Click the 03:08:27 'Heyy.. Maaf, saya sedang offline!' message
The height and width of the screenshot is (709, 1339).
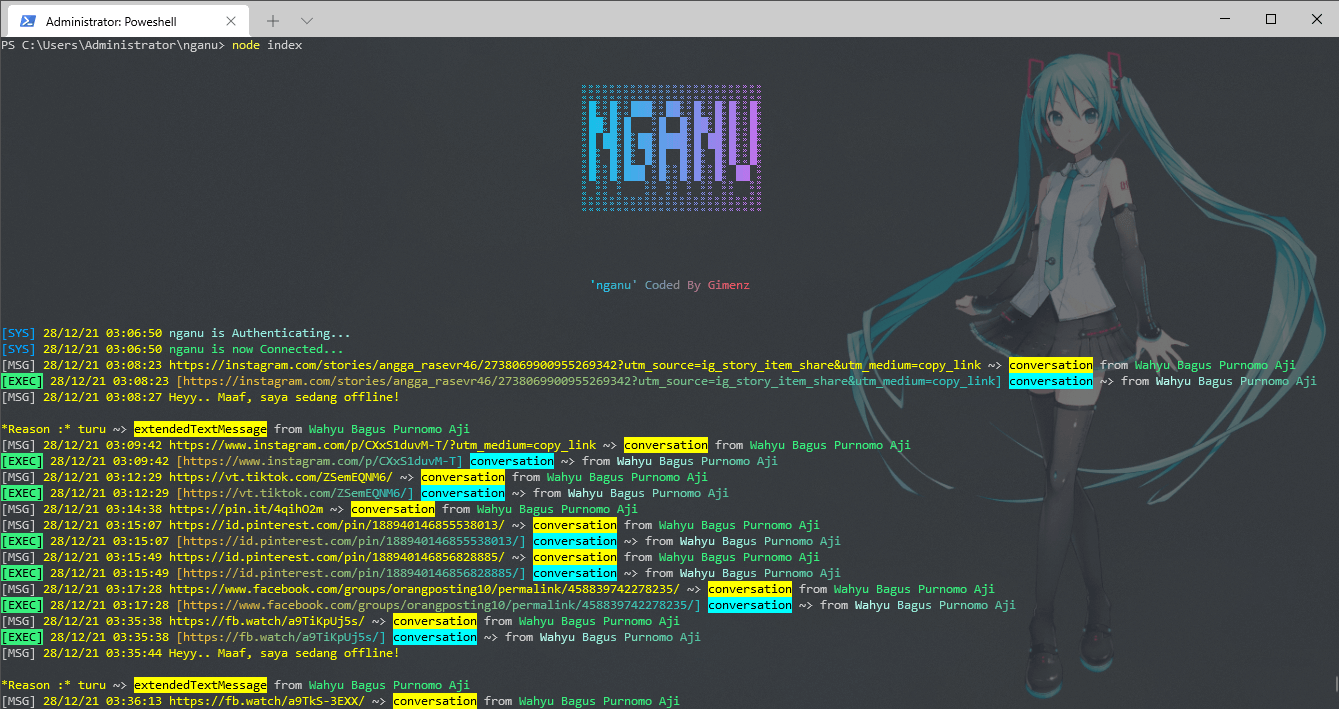tap(284, 397)
